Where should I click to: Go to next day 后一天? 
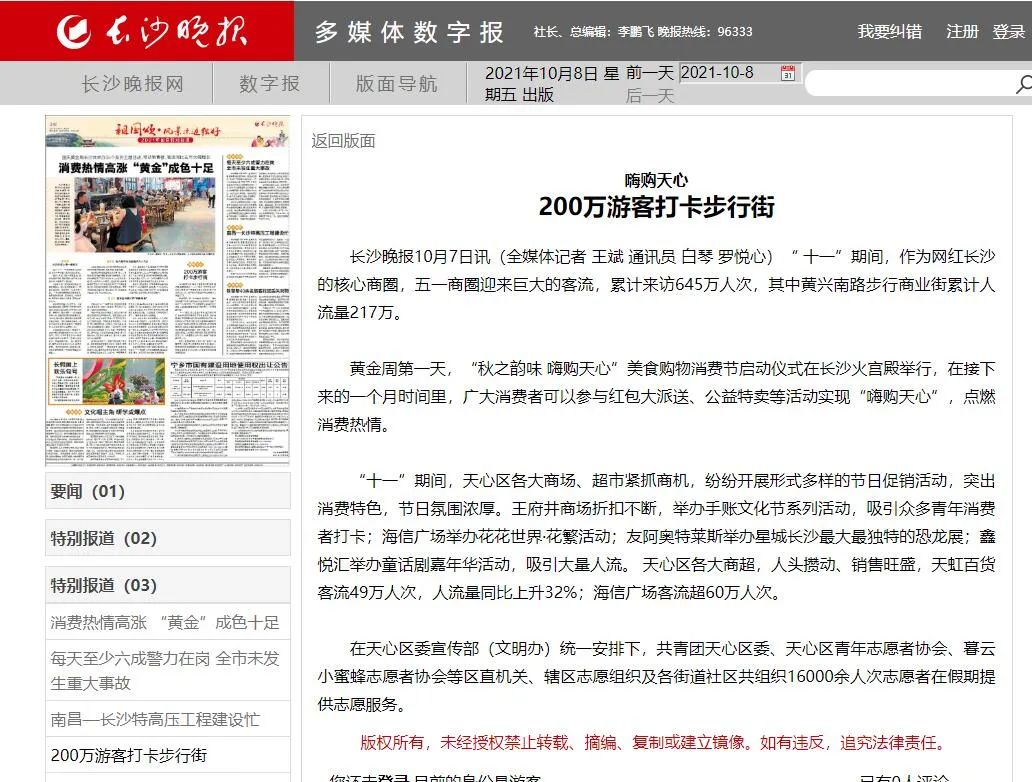(650, 96)
